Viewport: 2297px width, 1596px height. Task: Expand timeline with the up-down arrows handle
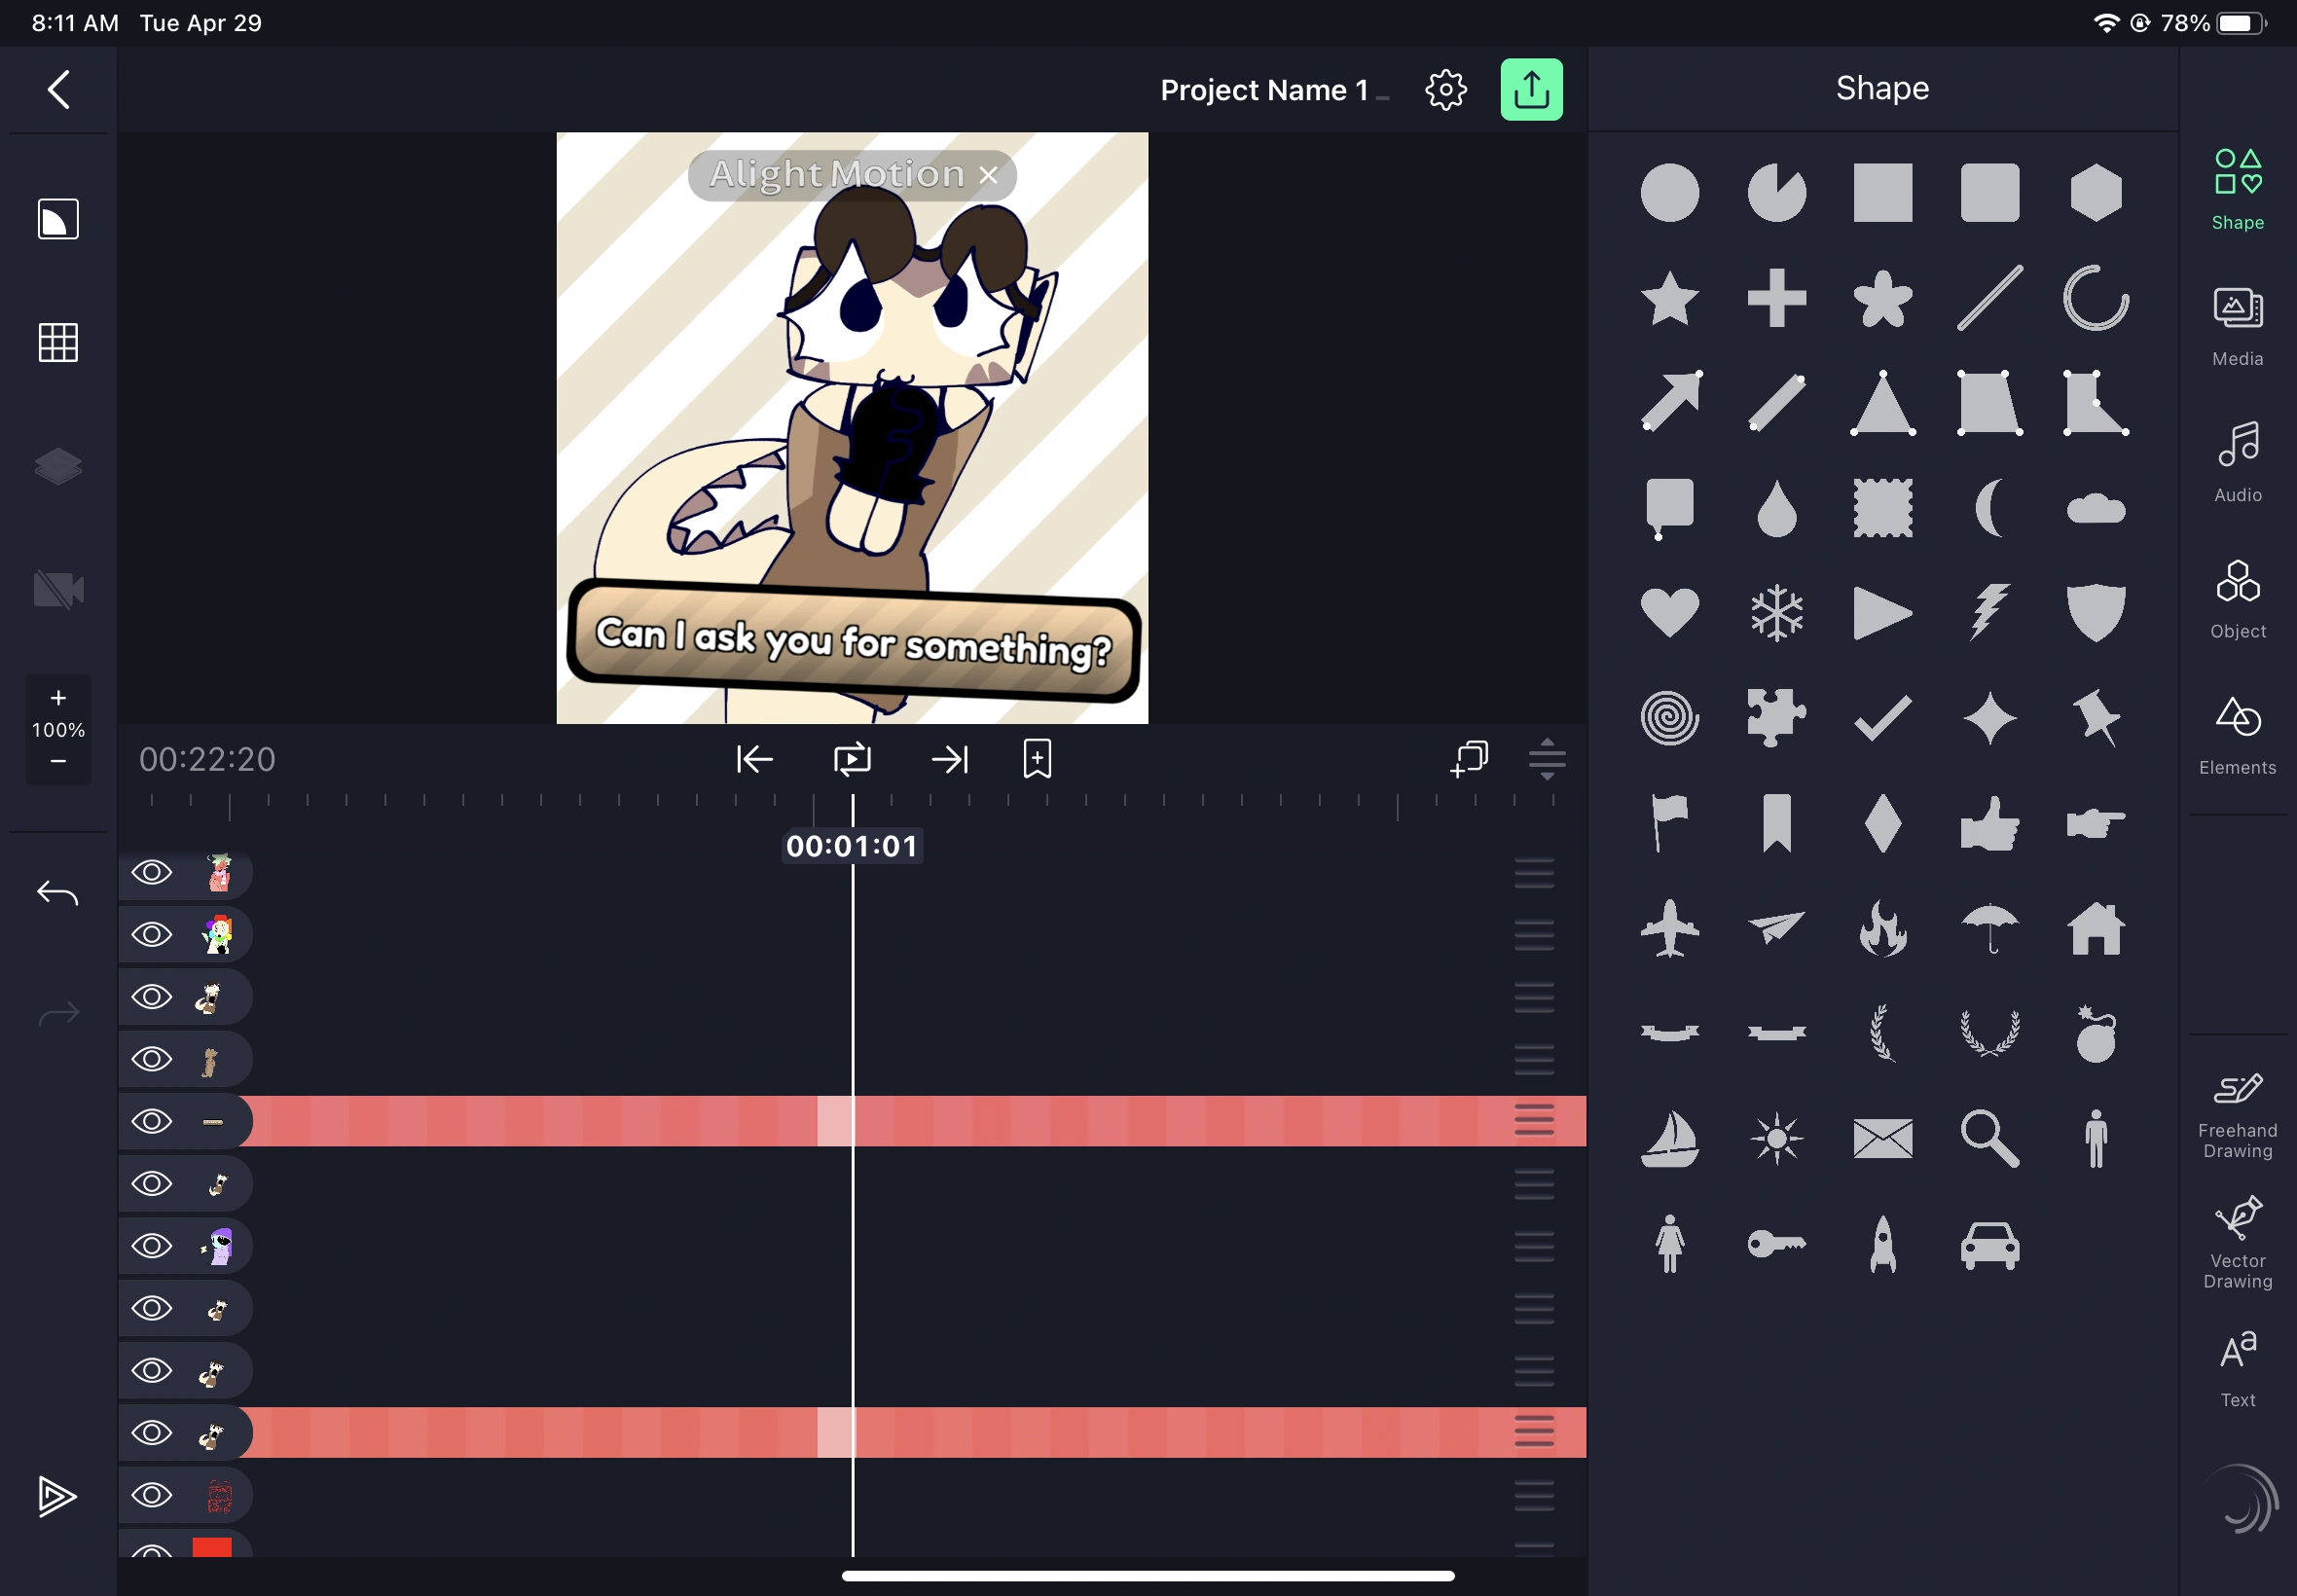point(1546,759)
